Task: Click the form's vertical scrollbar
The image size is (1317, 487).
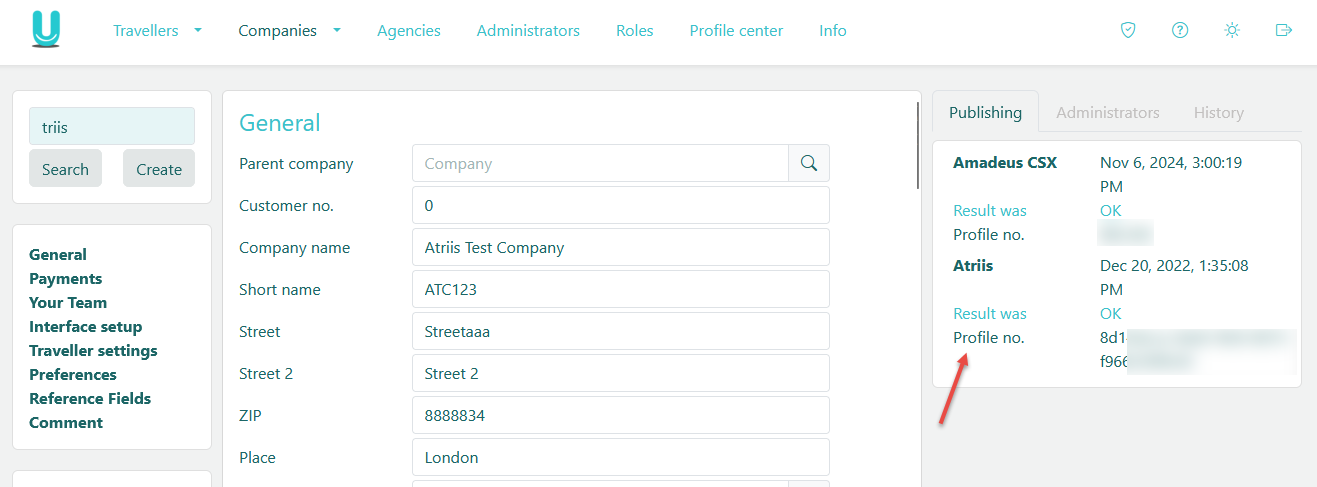Action: pos(918,145)
